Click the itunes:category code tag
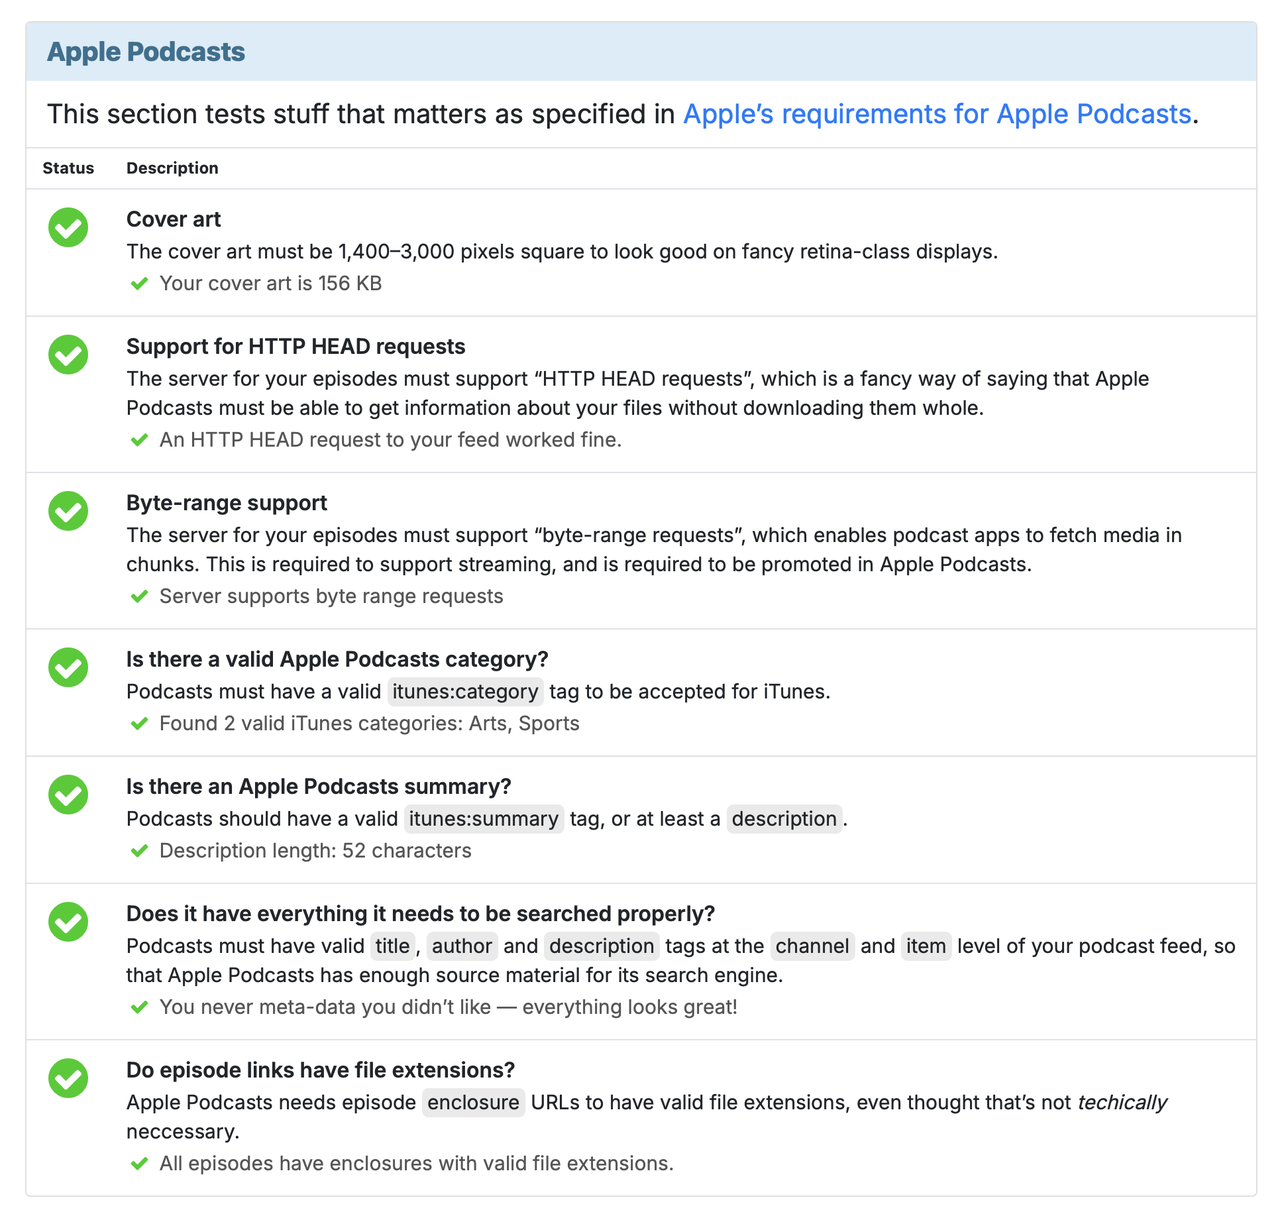1280x1218 pixels. (x=465, y=691)
